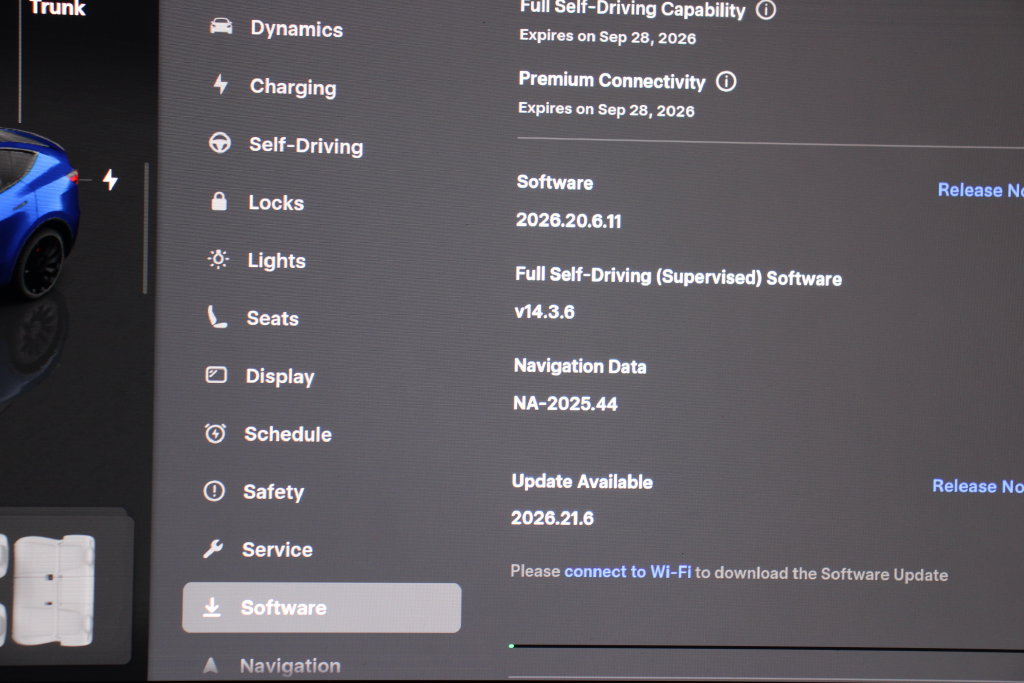Open Premium Connectivity info icon
The height and width of the screenshot is (683, 1024).
tap(726, 82)
